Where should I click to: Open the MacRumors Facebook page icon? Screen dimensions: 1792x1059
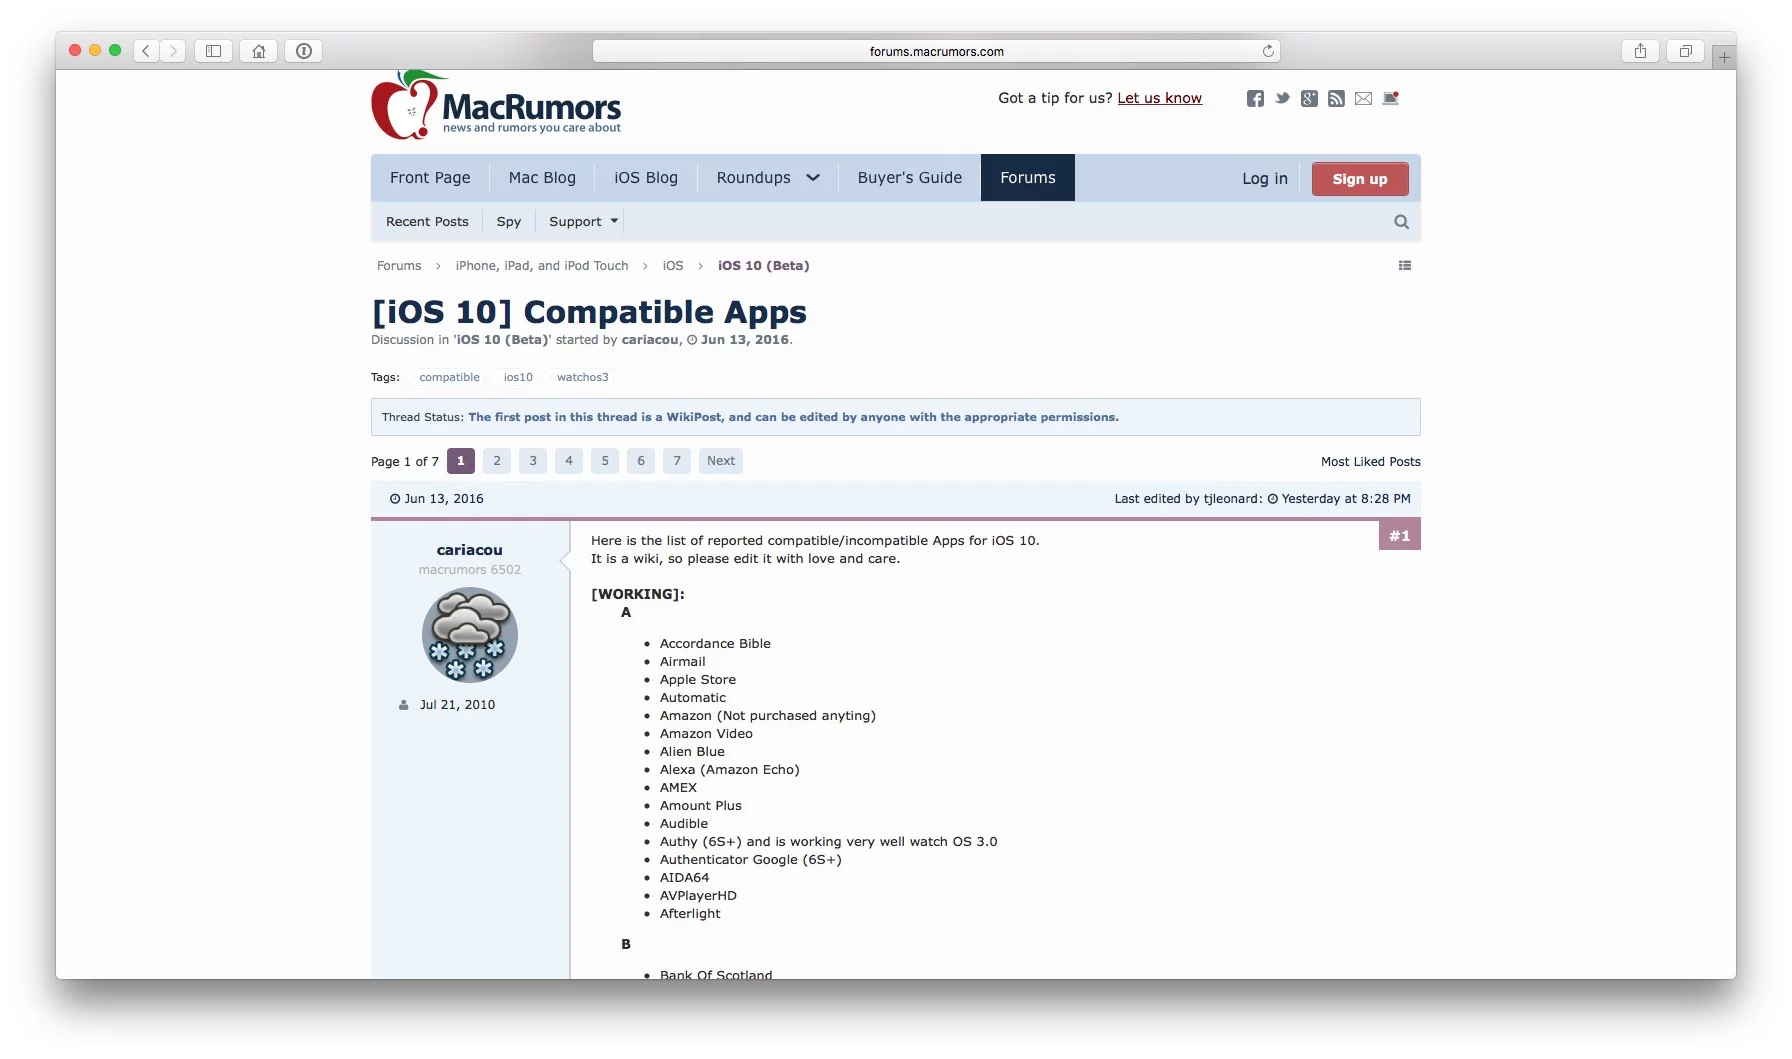coord(1255,98)
